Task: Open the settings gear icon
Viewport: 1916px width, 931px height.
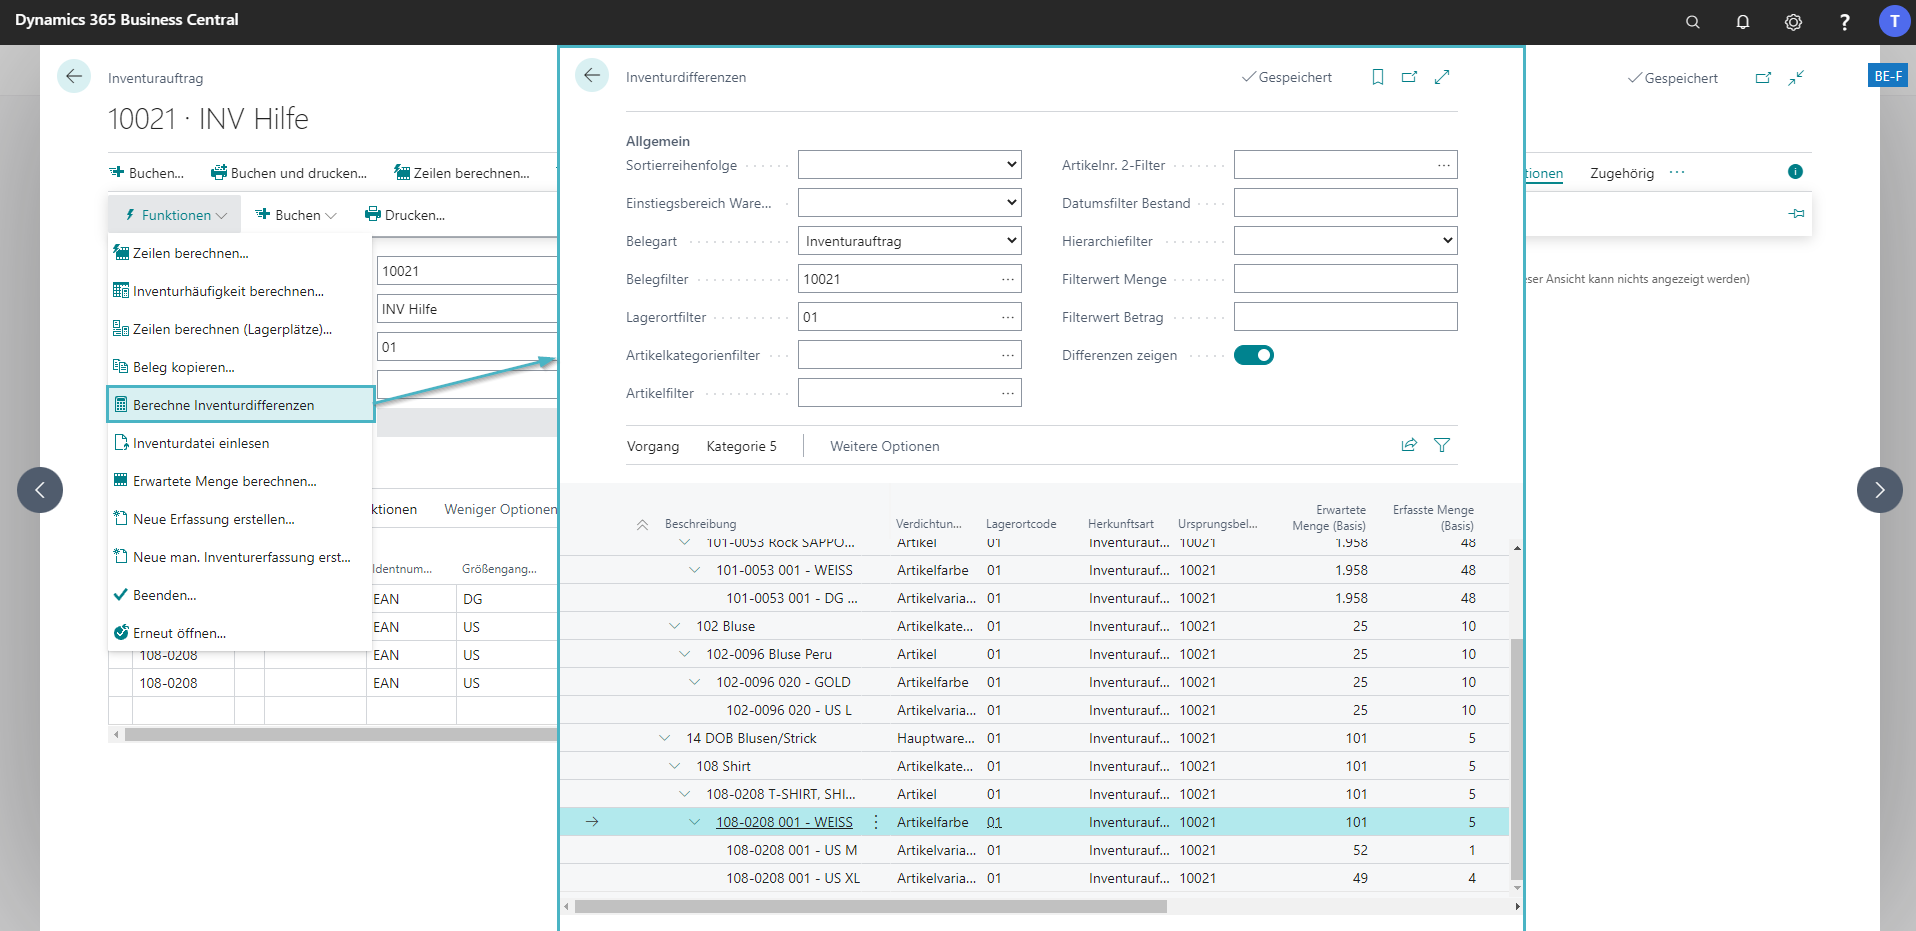Action: point(1793,22)
